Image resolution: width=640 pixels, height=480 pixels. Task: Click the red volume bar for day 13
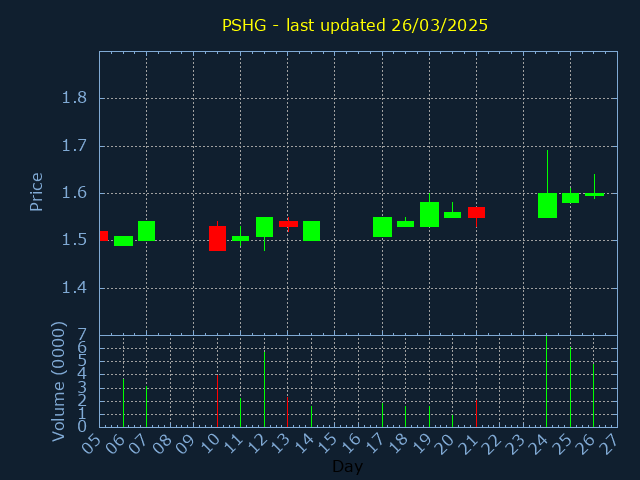pyautogui.click(x=287, y=412)
